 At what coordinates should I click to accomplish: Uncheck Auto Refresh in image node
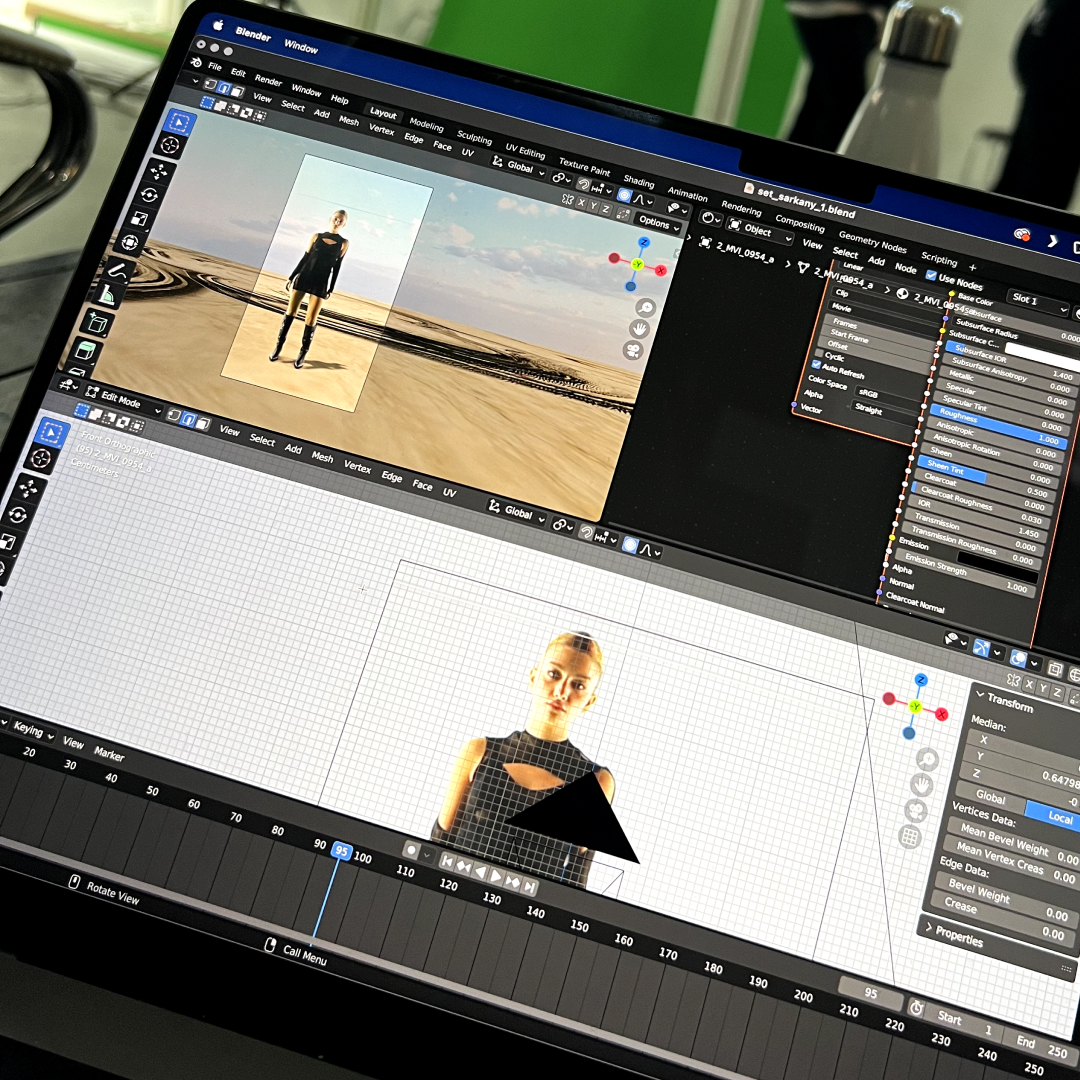pyautogui.click(x=816, y=367)
